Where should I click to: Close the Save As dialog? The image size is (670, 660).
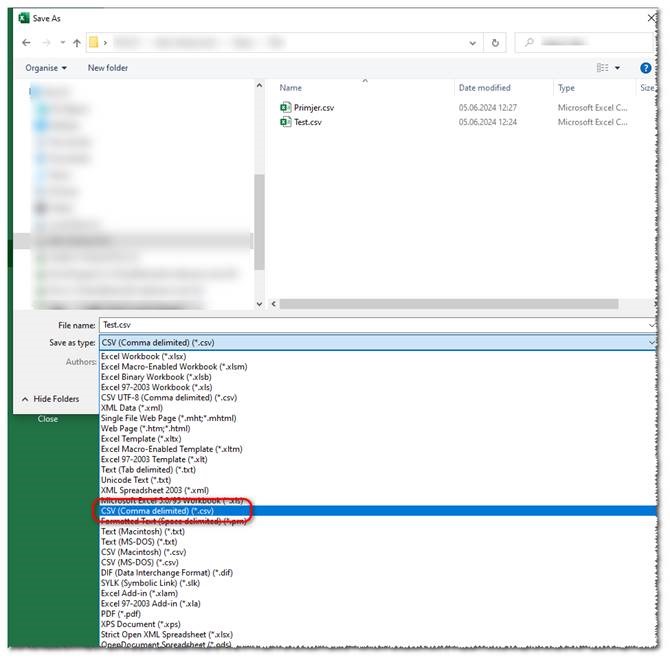pyautogui.click(x=651, y=18)
